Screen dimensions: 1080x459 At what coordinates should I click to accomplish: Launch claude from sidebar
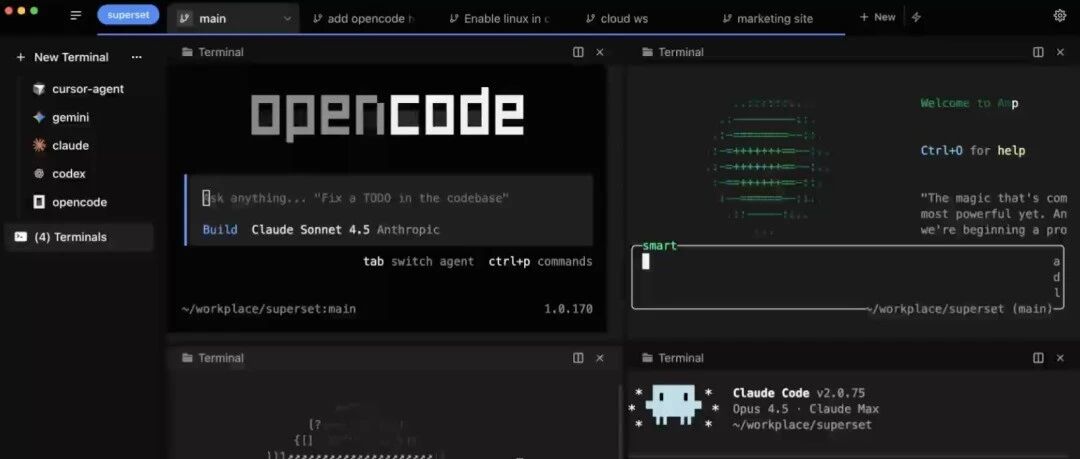[x=70, y=145]
